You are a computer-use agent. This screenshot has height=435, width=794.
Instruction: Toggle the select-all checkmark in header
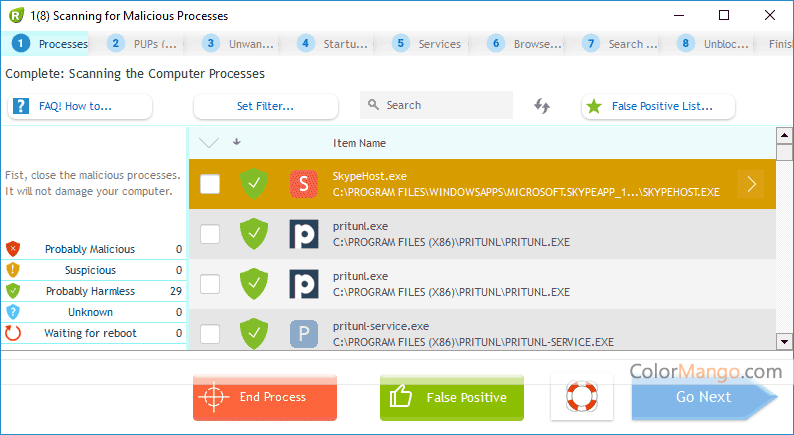209,142
